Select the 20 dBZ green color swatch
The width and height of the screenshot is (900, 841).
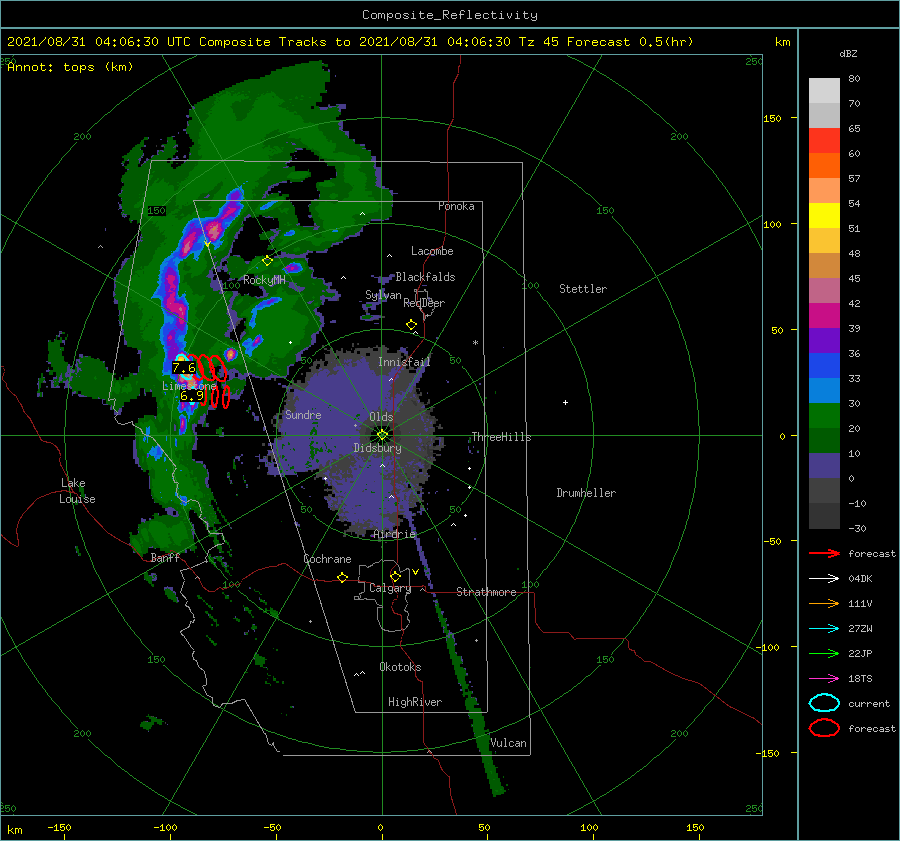click(x=824, y=415)
